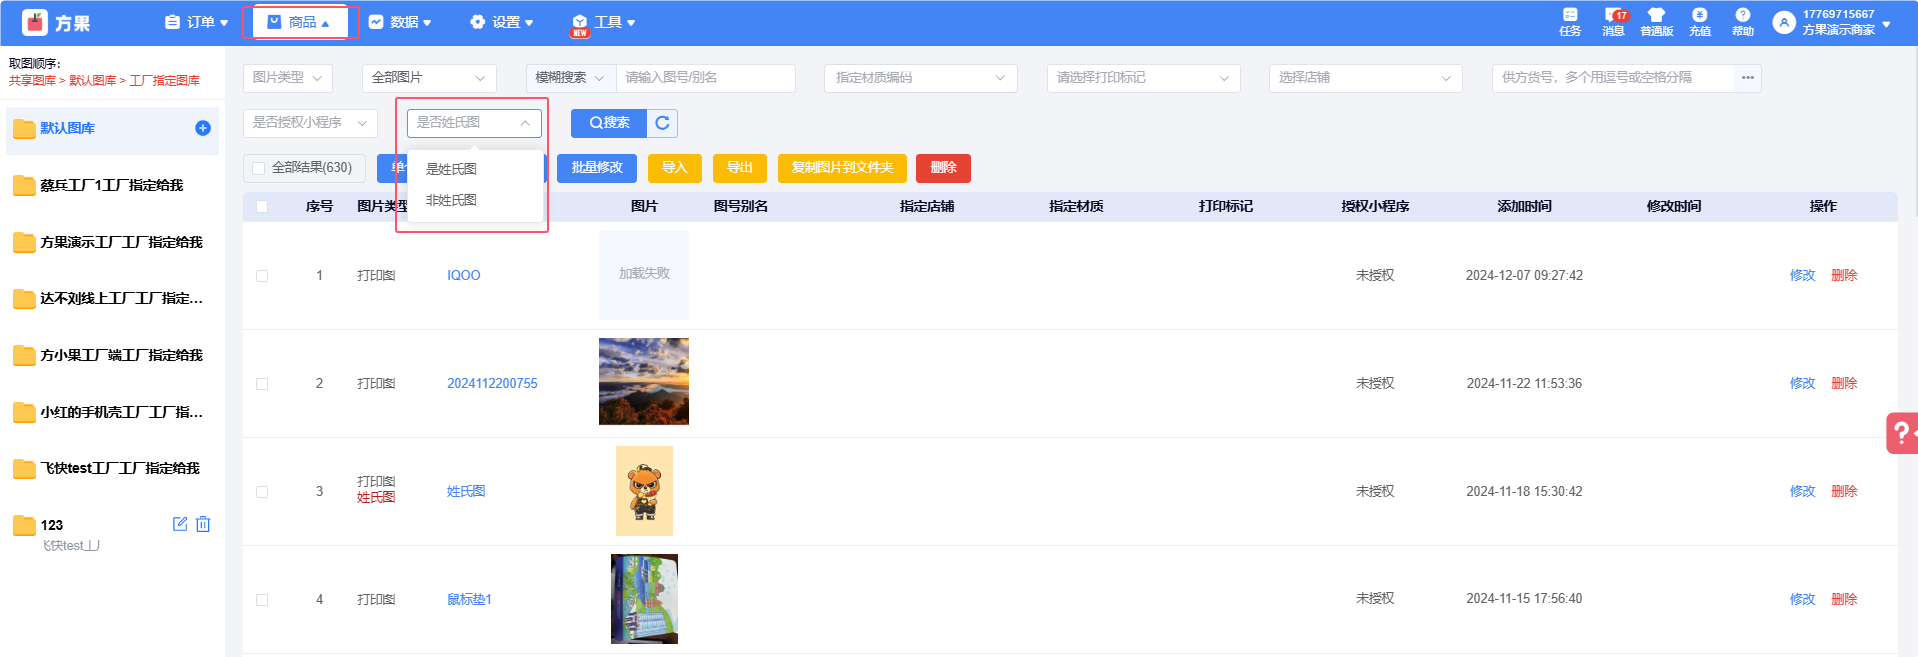This screenshot has height=657, width=1918.
Task: Click the 方果 logo icon
Action: [x=35, y=22]
